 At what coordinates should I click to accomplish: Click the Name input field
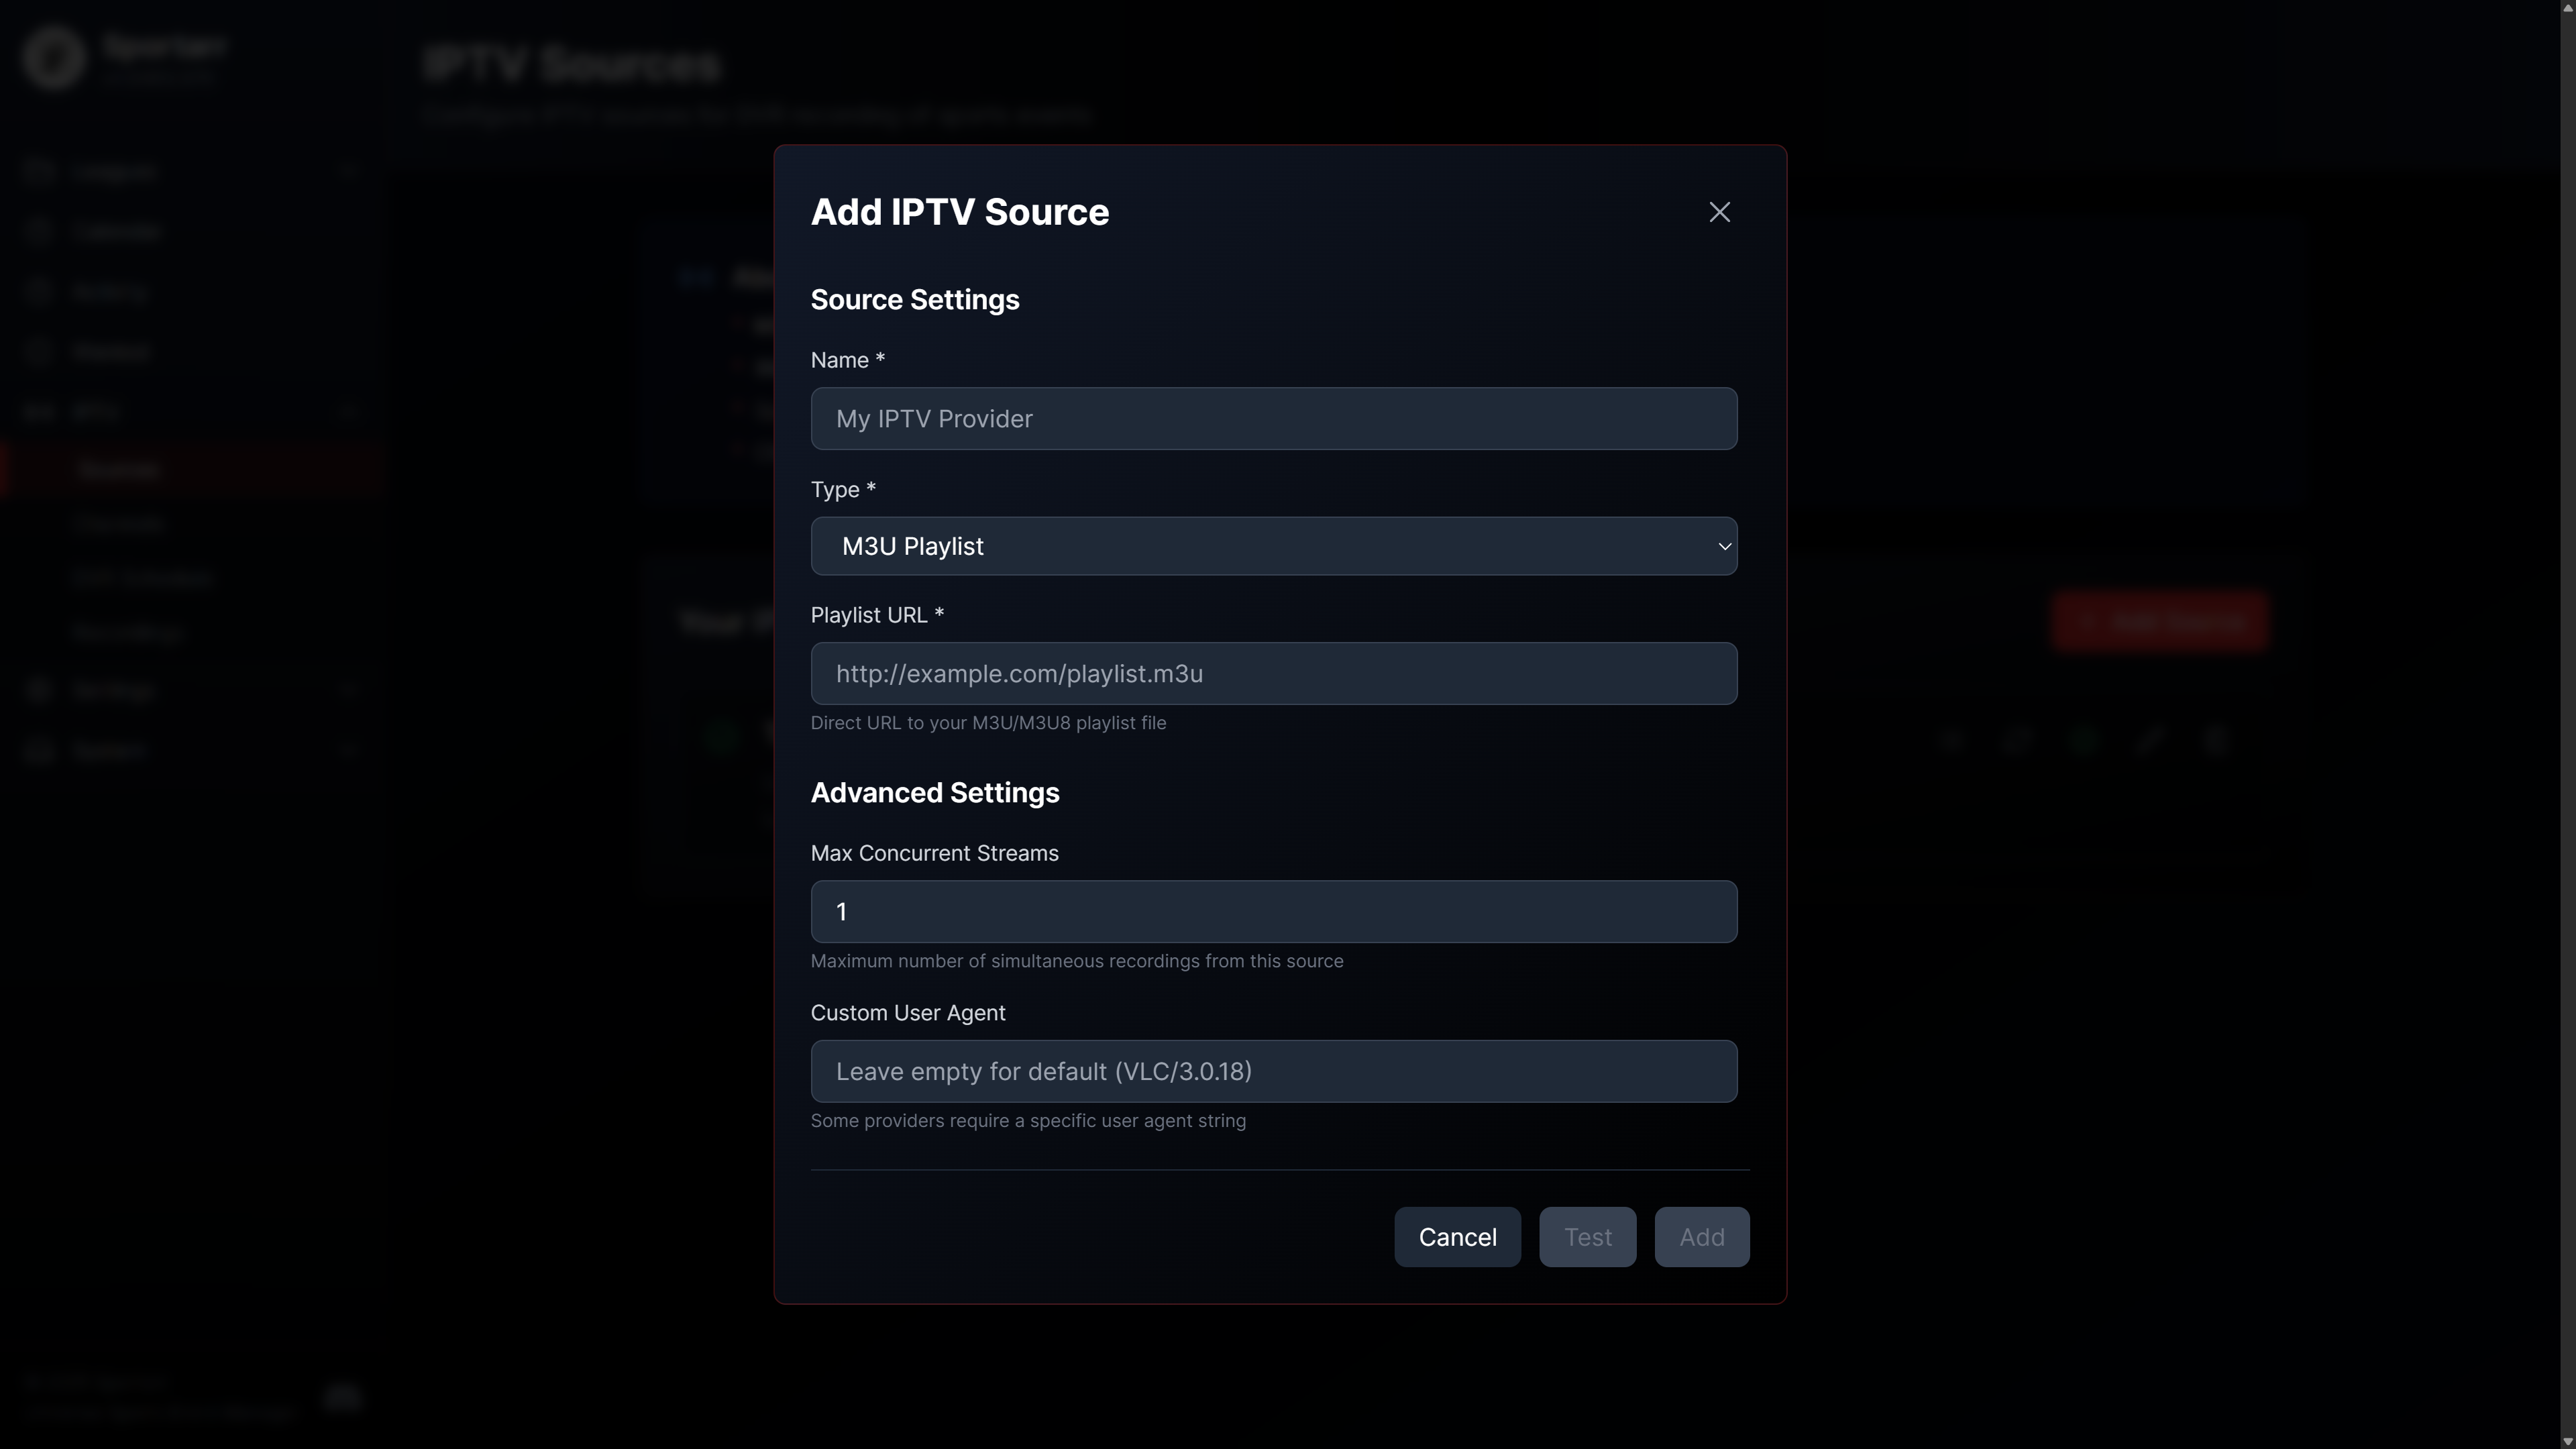tap(1274, 419)
